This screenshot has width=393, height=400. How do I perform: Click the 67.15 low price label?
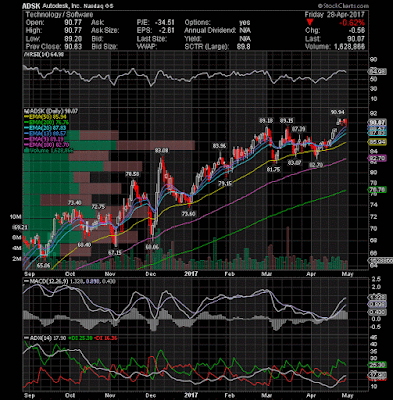pos(115,253)
